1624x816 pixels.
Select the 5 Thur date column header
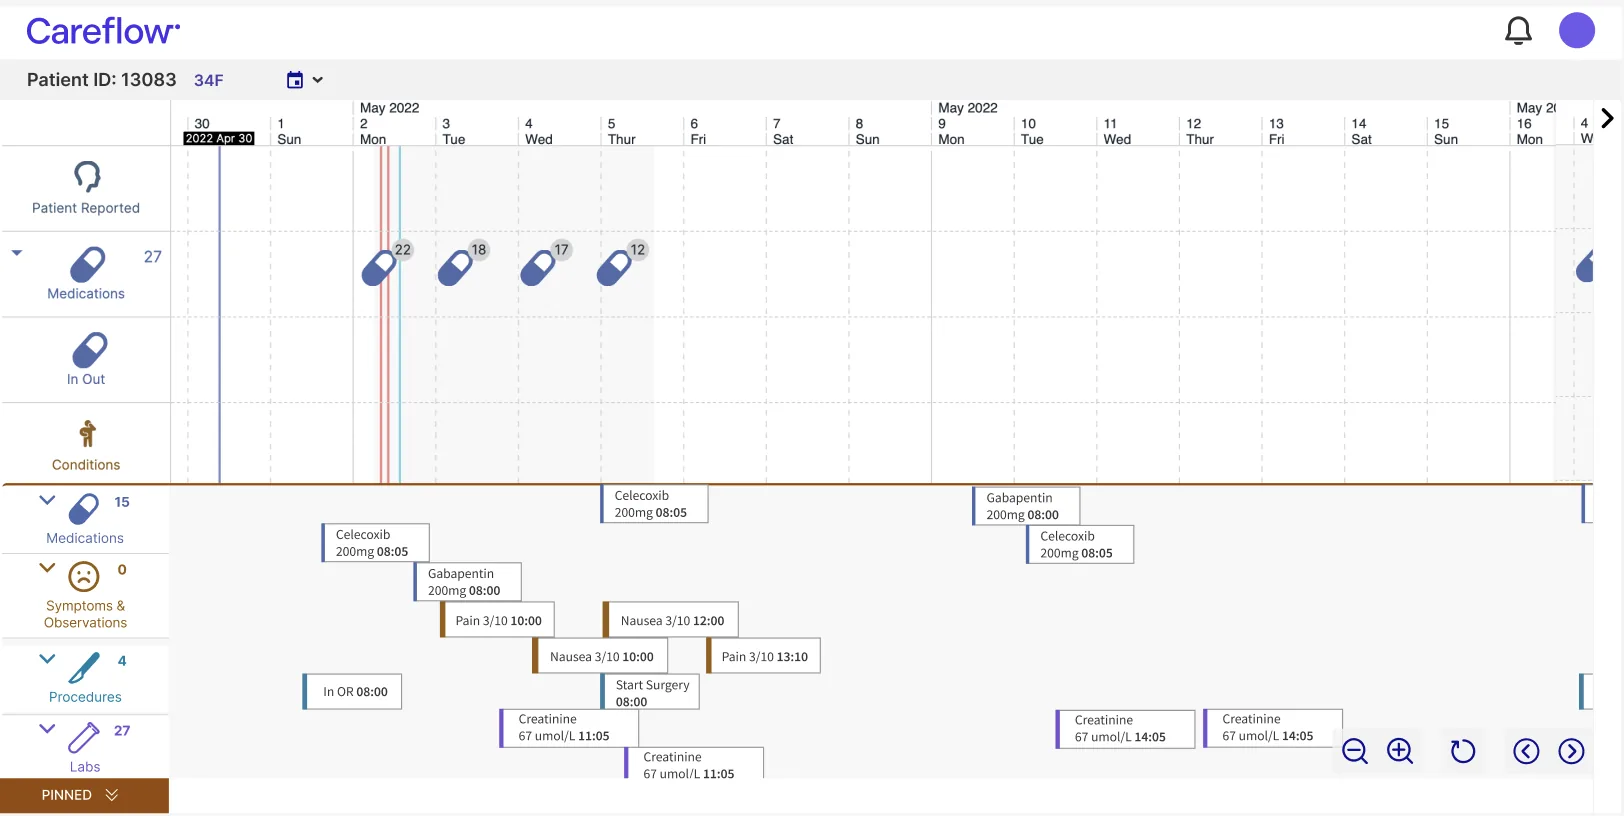[x=621, y=131]
